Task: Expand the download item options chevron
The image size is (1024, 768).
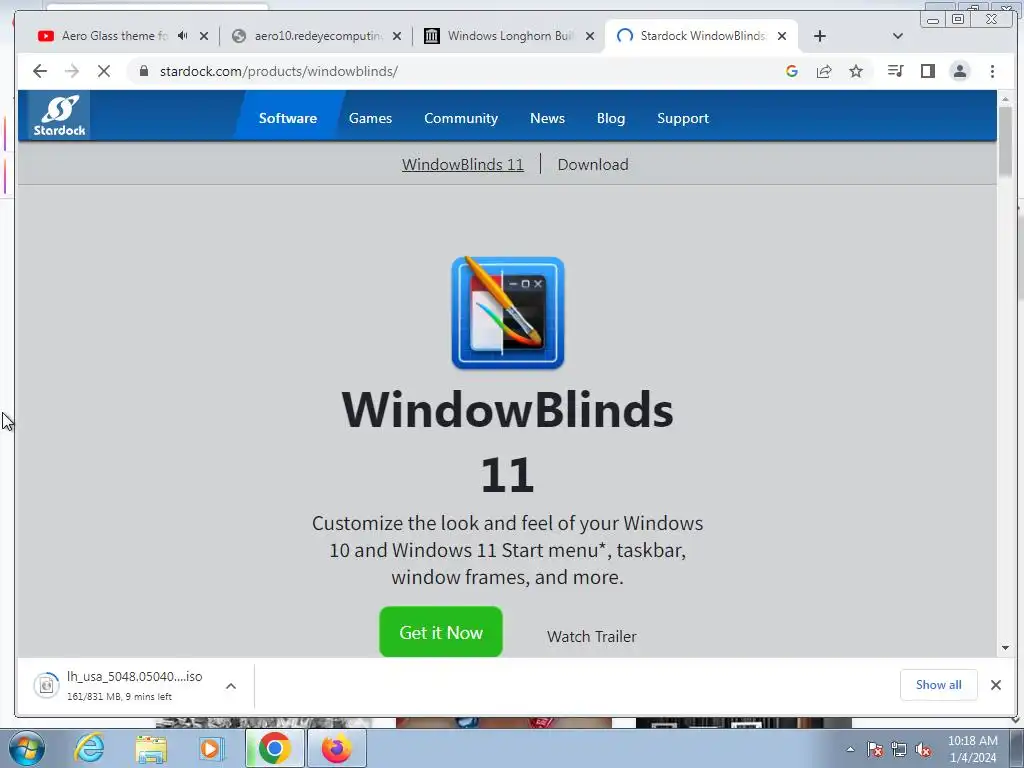Action: [231, 686]
